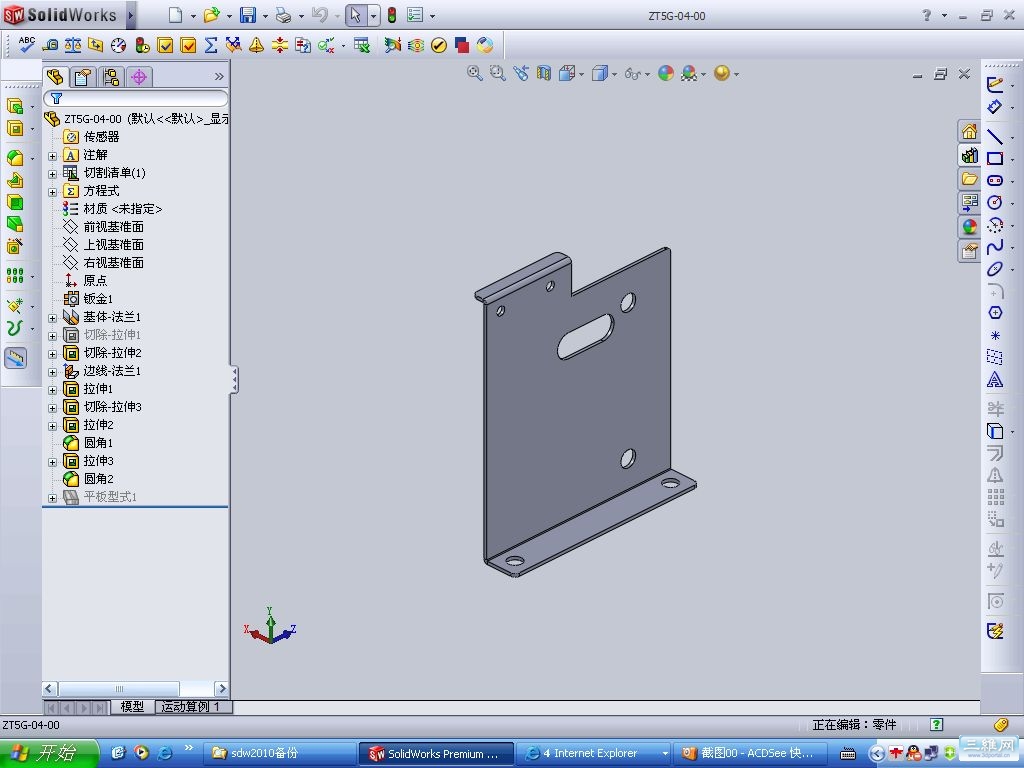Switch to the DimXpertManager tab
Image resolution: width=1024 pixels, height=768 pixels.
(x=138, y=78)
